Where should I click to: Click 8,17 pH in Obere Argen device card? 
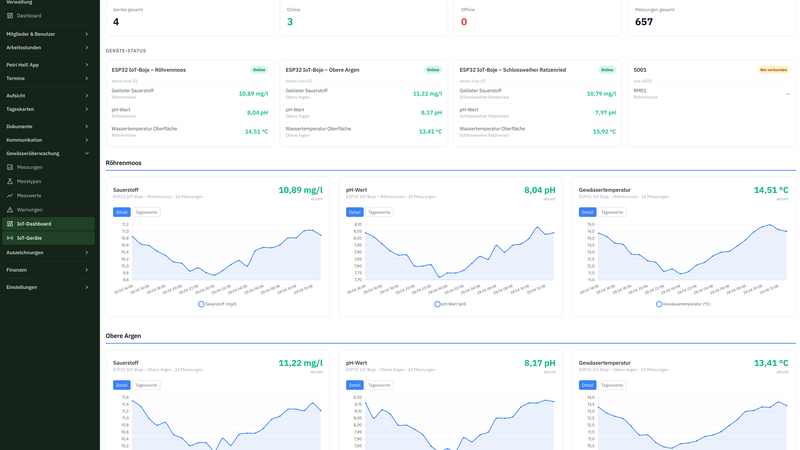(x=431, y=113)
